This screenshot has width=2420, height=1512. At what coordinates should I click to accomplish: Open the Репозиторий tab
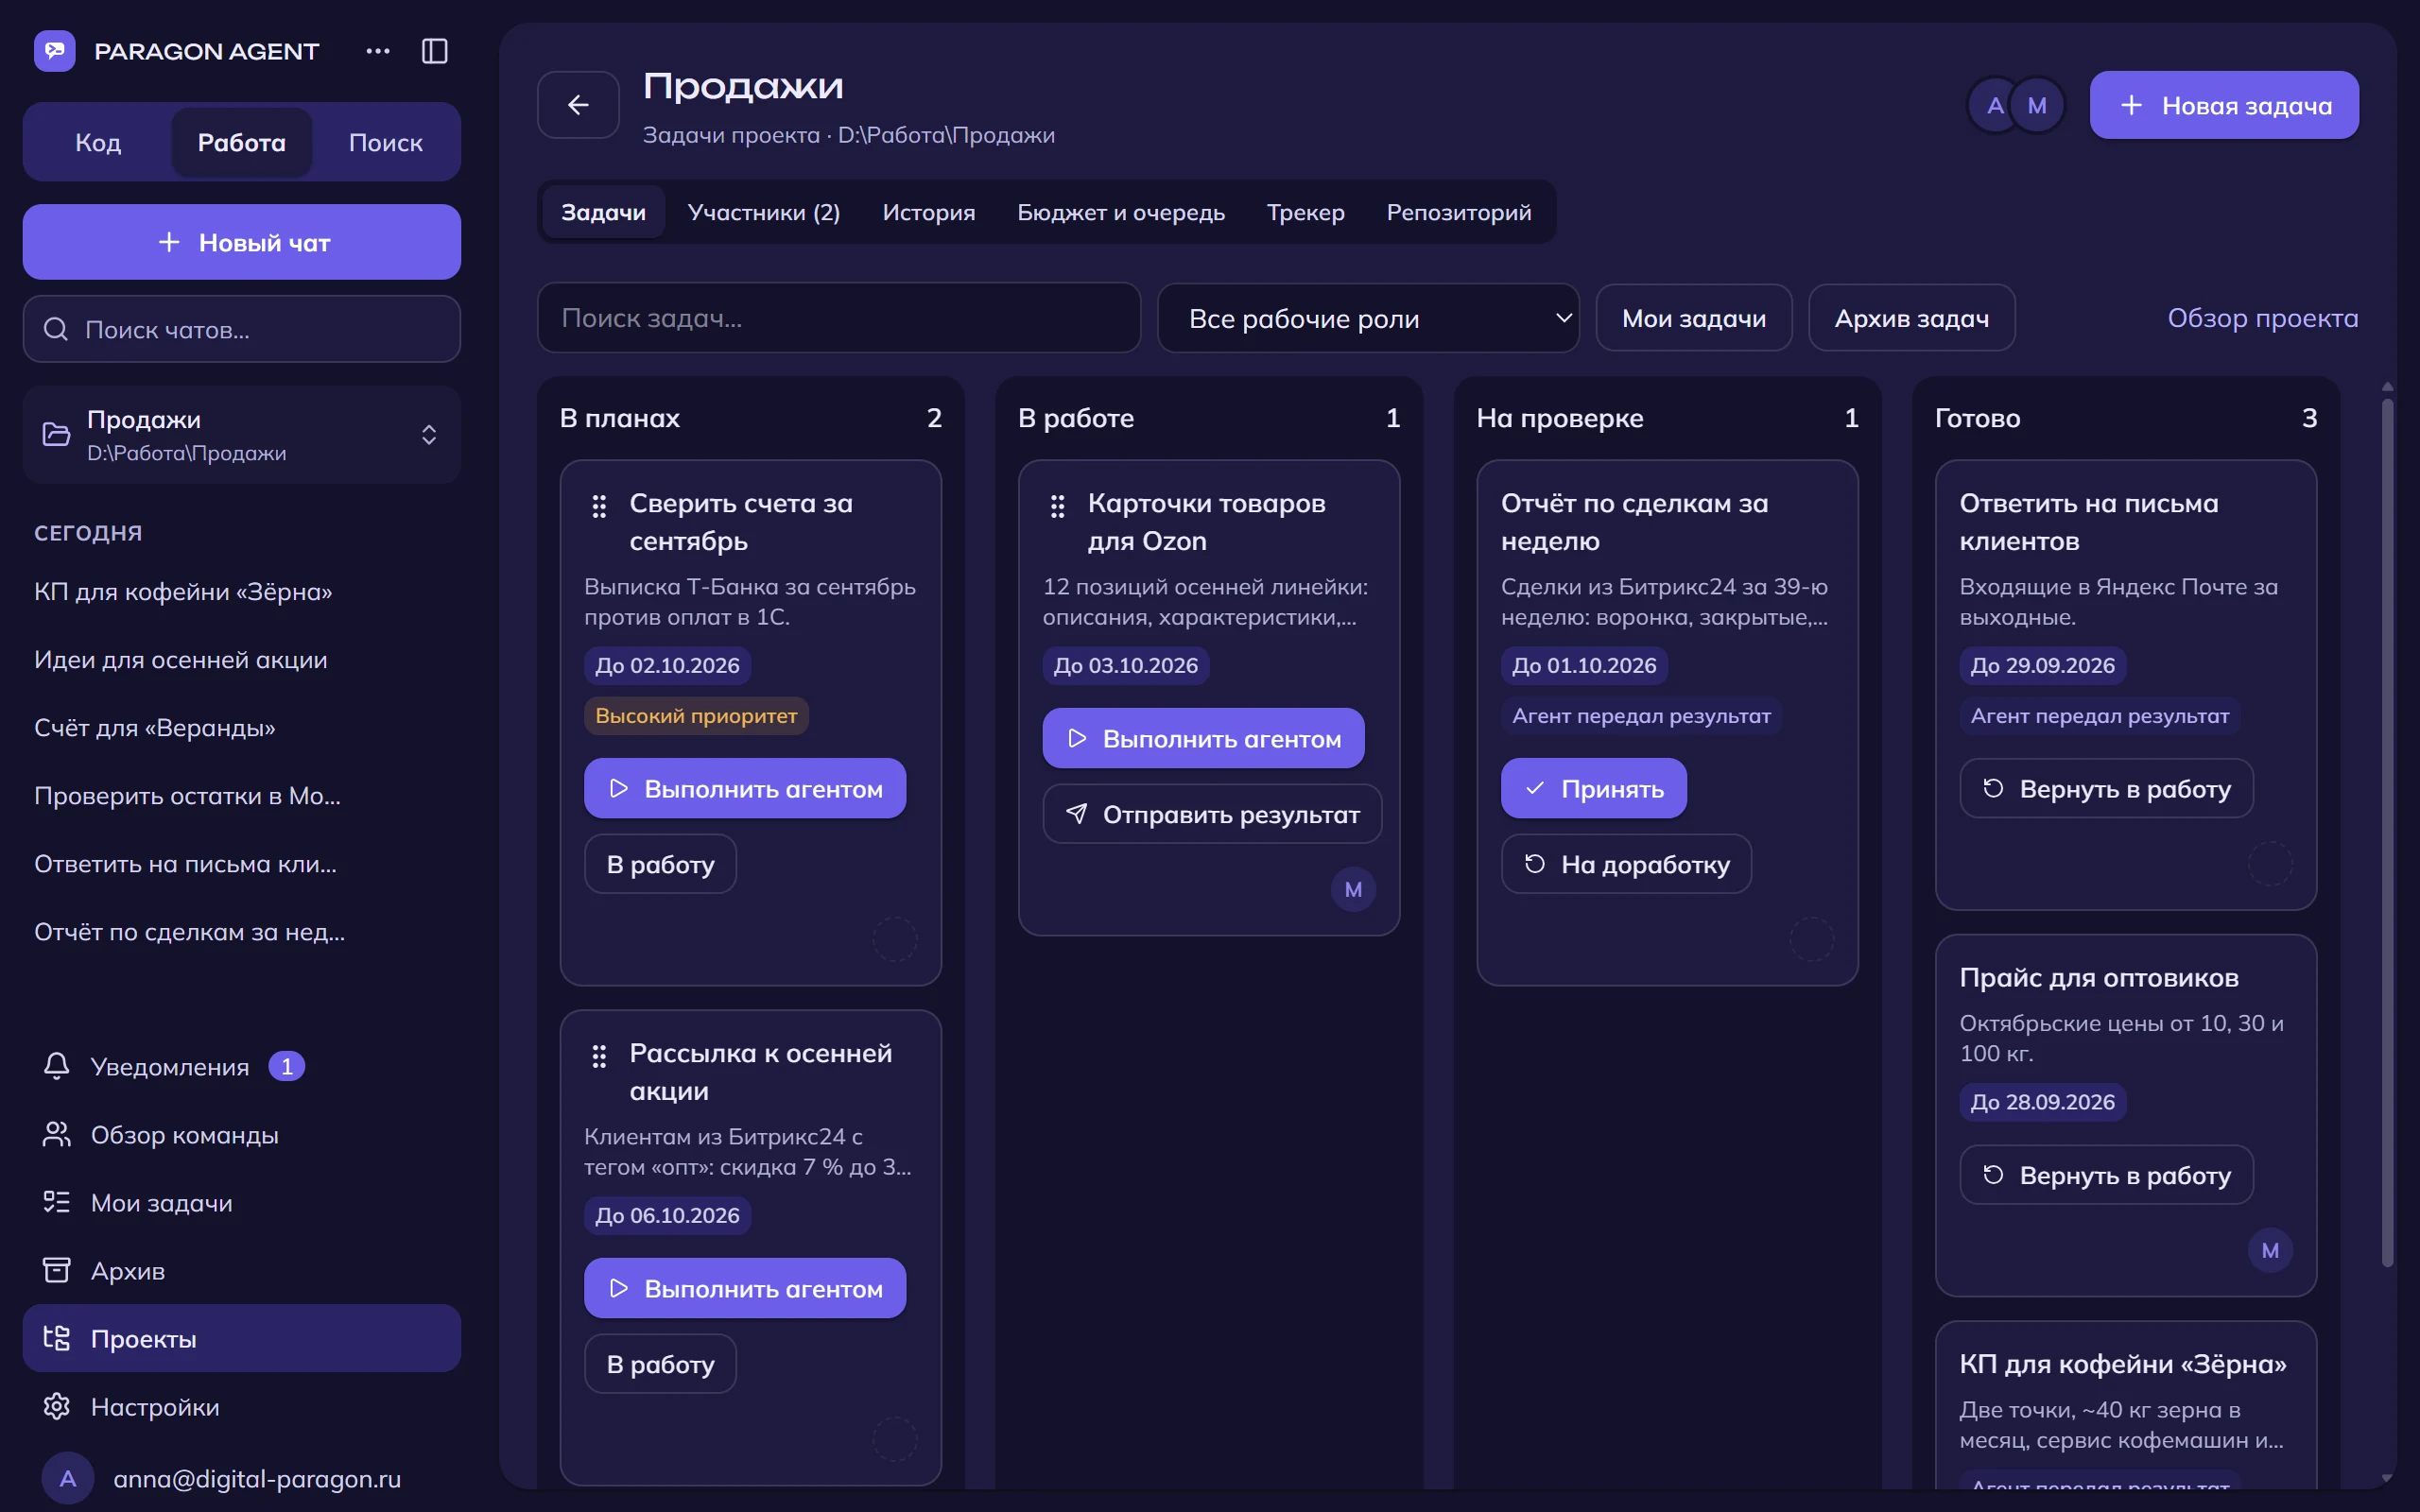pyautogui.click(x=1459, y=212)
